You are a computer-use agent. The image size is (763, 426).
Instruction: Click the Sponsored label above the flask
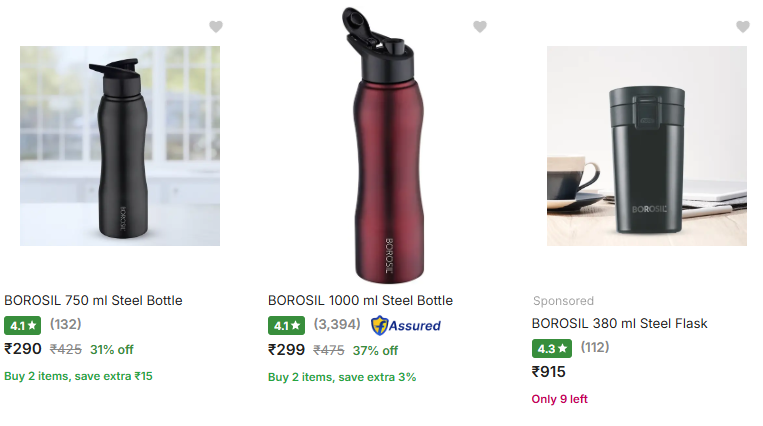(563, 300)
